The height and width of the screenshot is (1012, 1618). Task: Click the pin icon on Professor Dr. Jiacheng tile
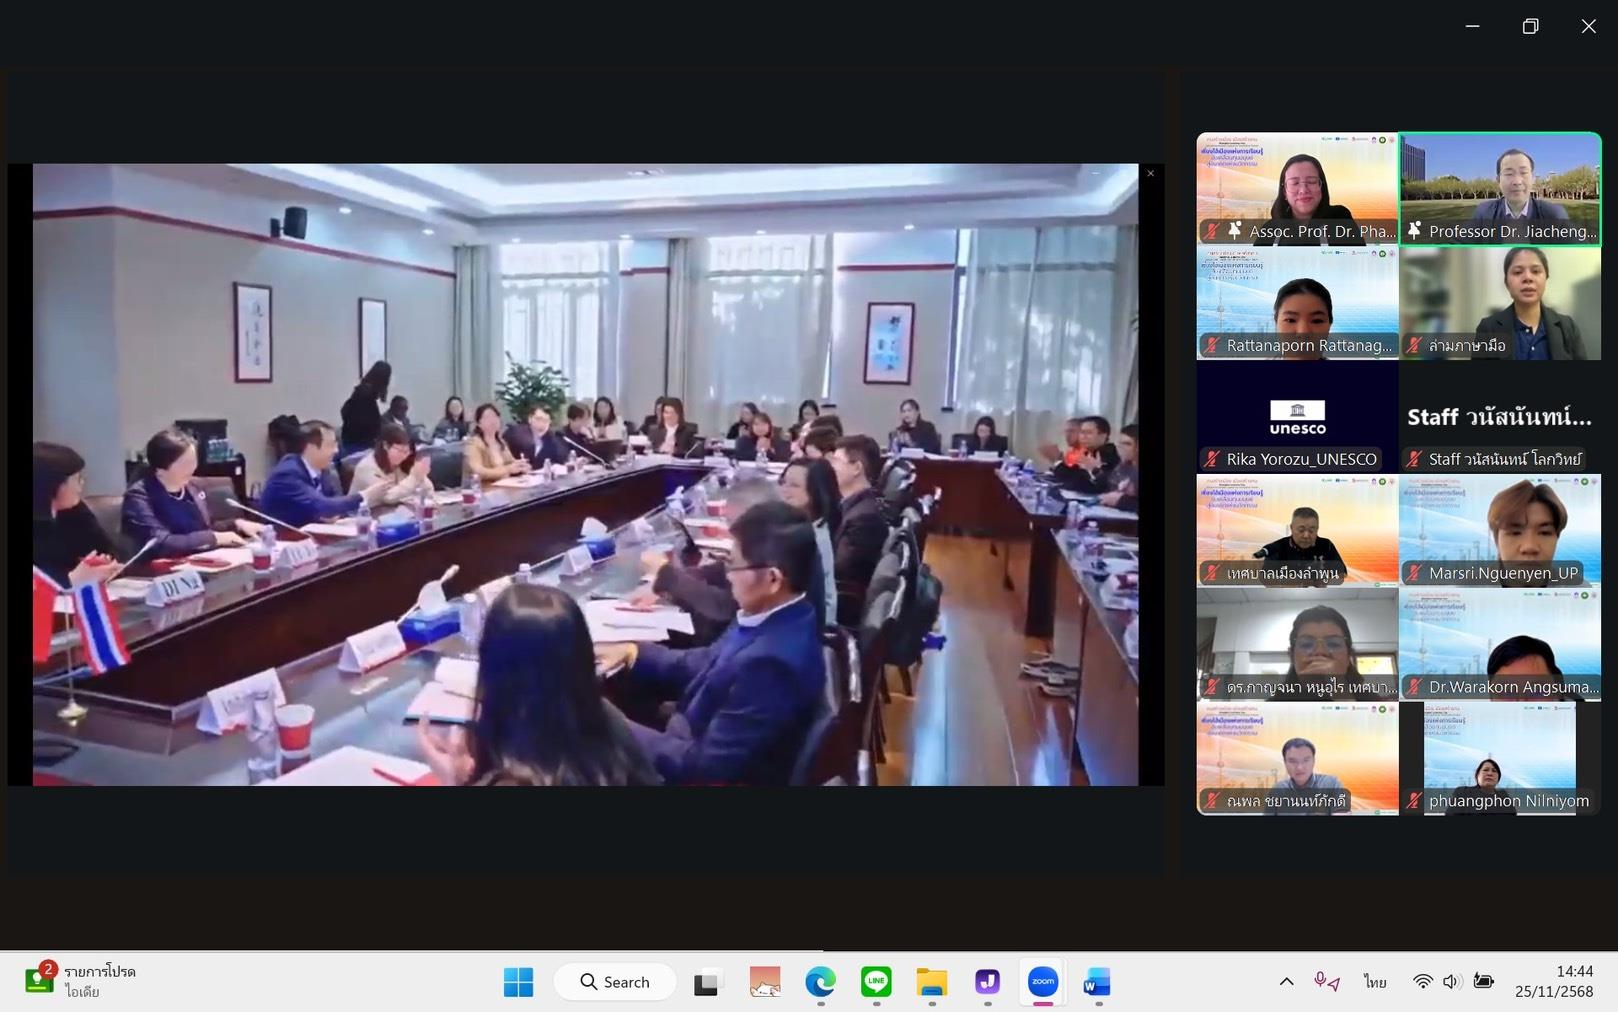coord(1414,231)
